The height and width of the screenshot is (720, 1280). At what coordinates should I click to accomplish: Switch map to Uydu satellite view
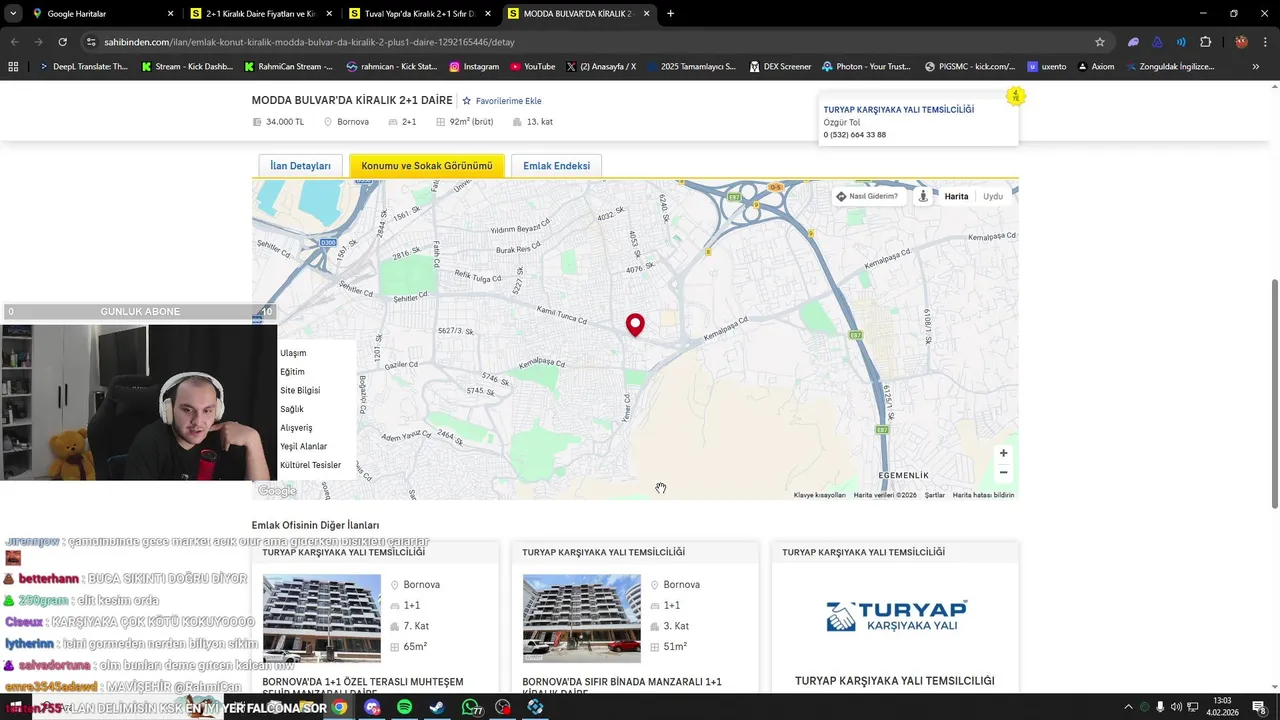(x=992, y=196)
